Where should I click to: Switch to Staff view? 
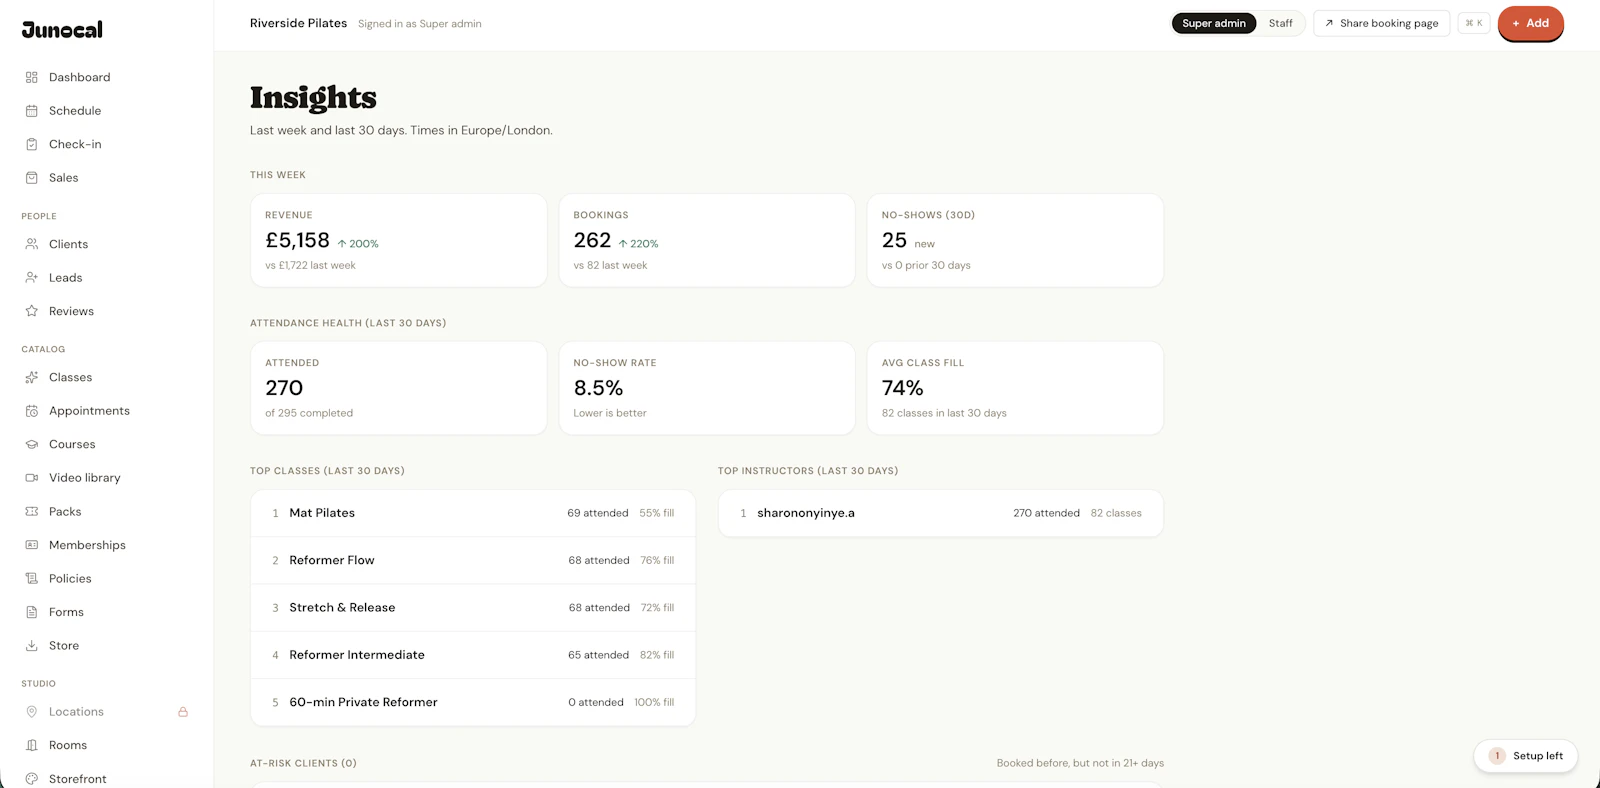1281,23
